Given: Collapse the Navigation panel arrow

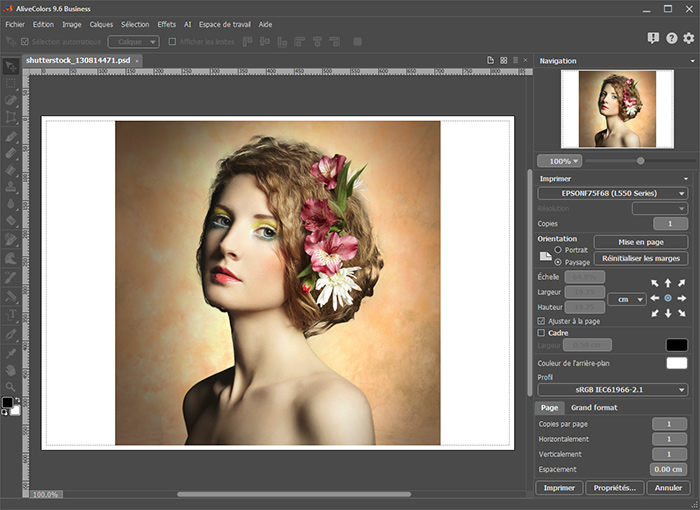Looking at the screenshot, I should [x=692, y=61].
